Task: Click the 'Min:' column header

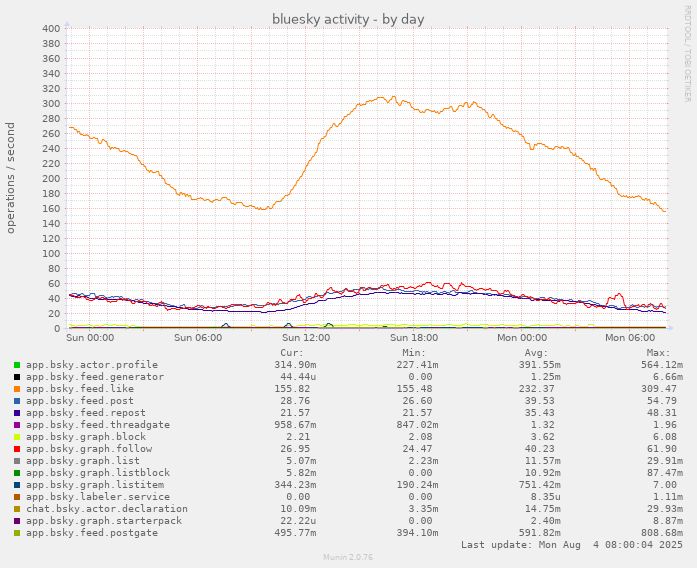Action: click(414, 353)
